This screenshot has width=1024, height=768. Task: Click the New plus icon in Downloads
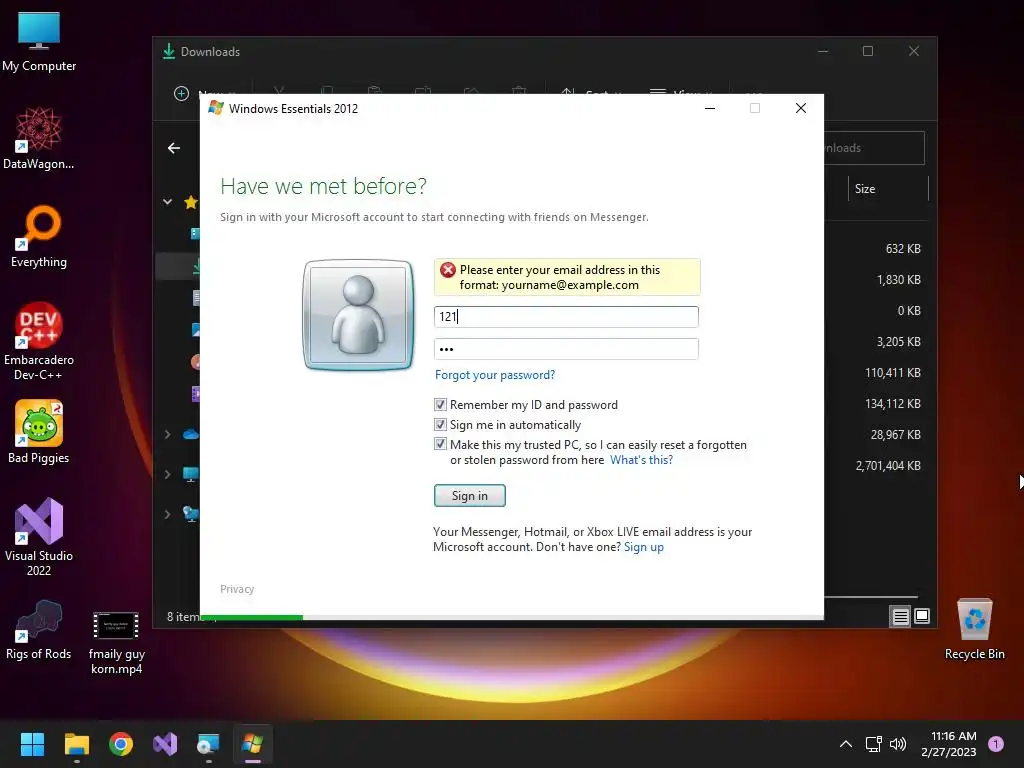click(182, 93)
